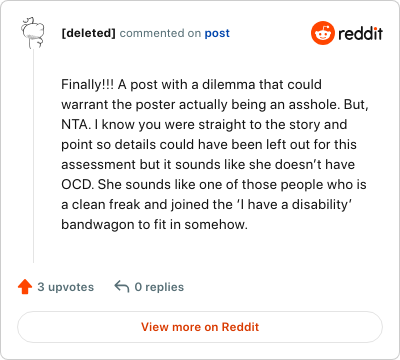This screenshot has width=400, height=360.
Task: Click the 'commented on' header text
Action: [x=160, y=33]
